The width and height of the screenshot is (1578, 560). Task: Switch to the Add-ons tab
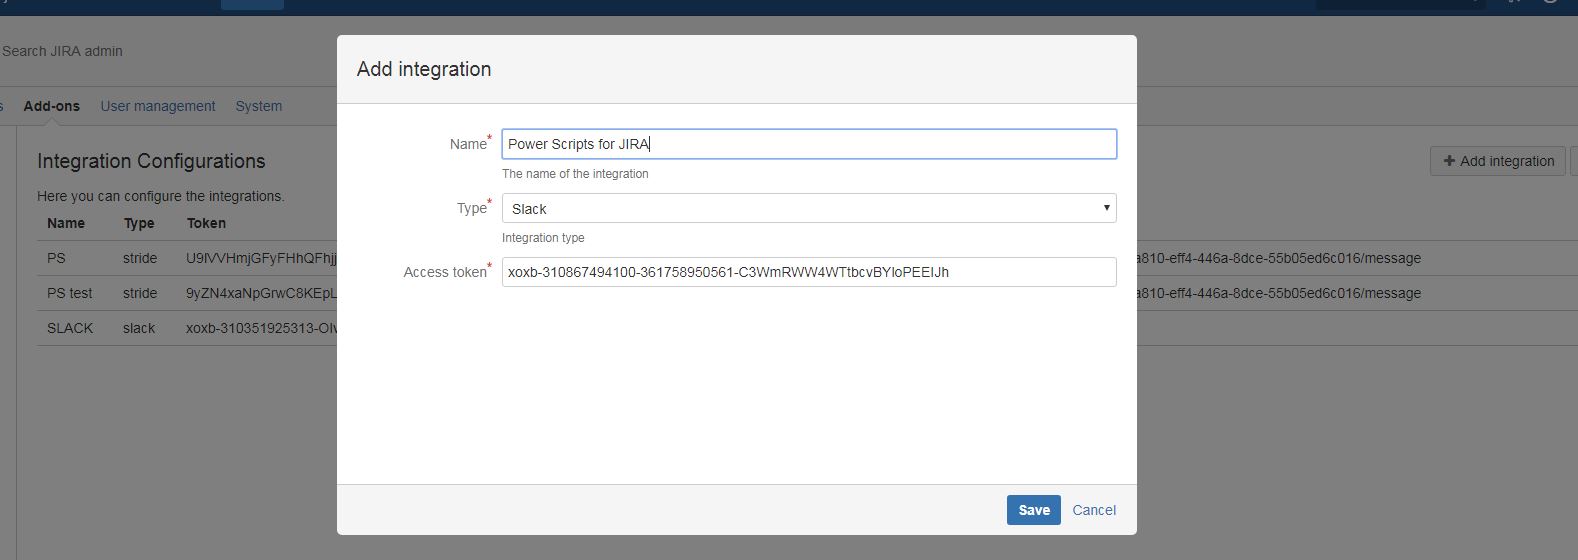pyautogui.click(x=52, y=106)
